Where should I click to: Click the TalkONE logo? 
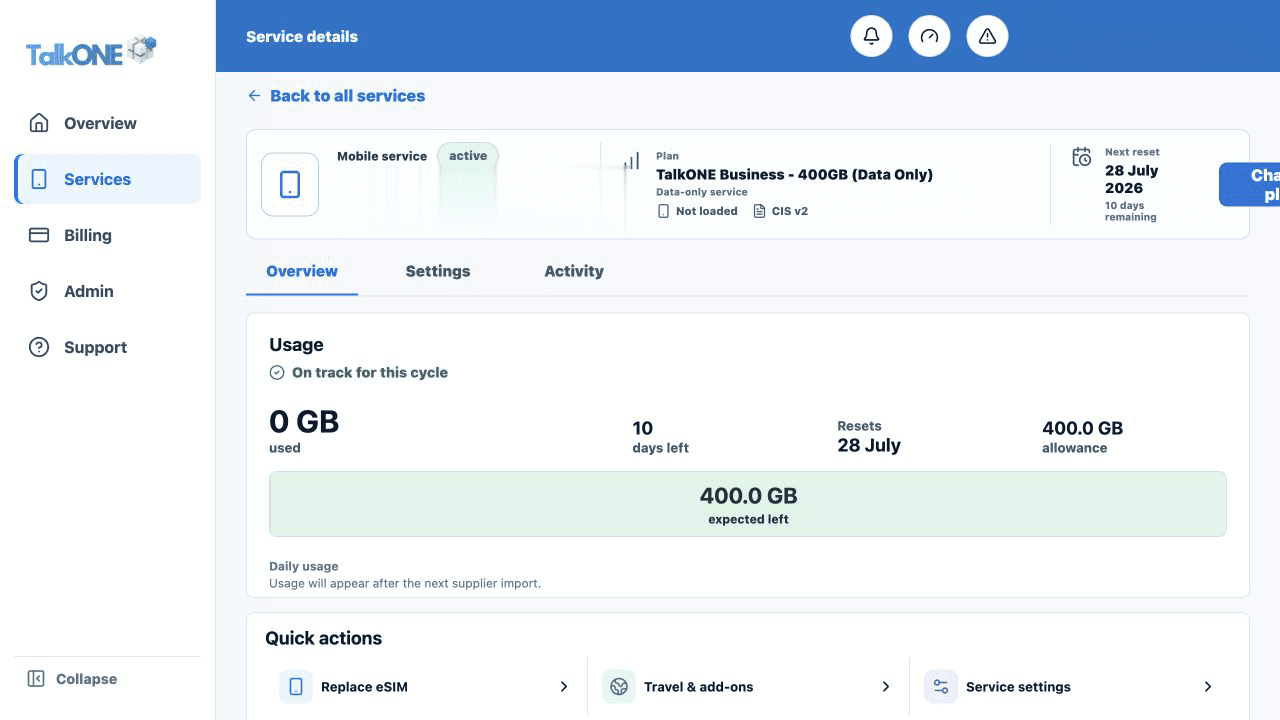(x=91, y=51)
